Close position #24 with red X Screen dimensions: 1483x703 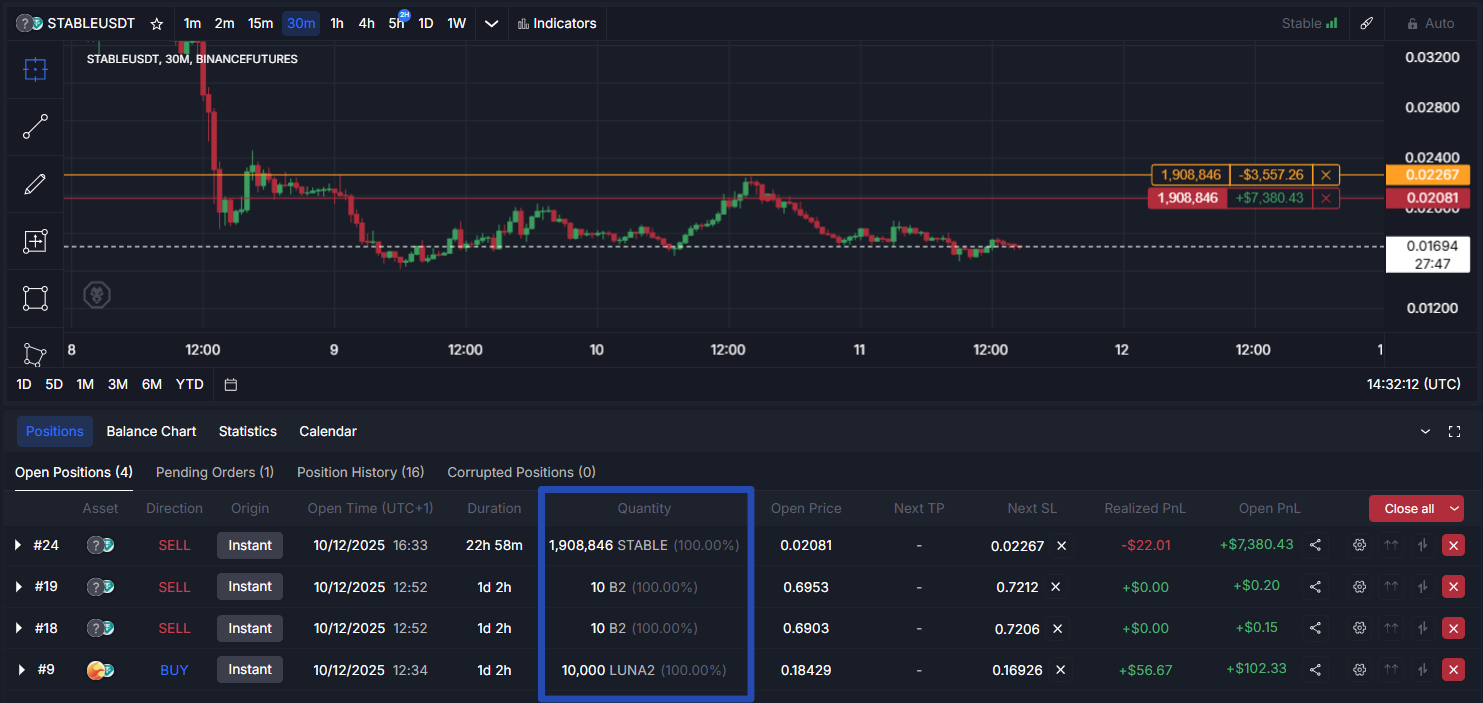coord(1453,545)
